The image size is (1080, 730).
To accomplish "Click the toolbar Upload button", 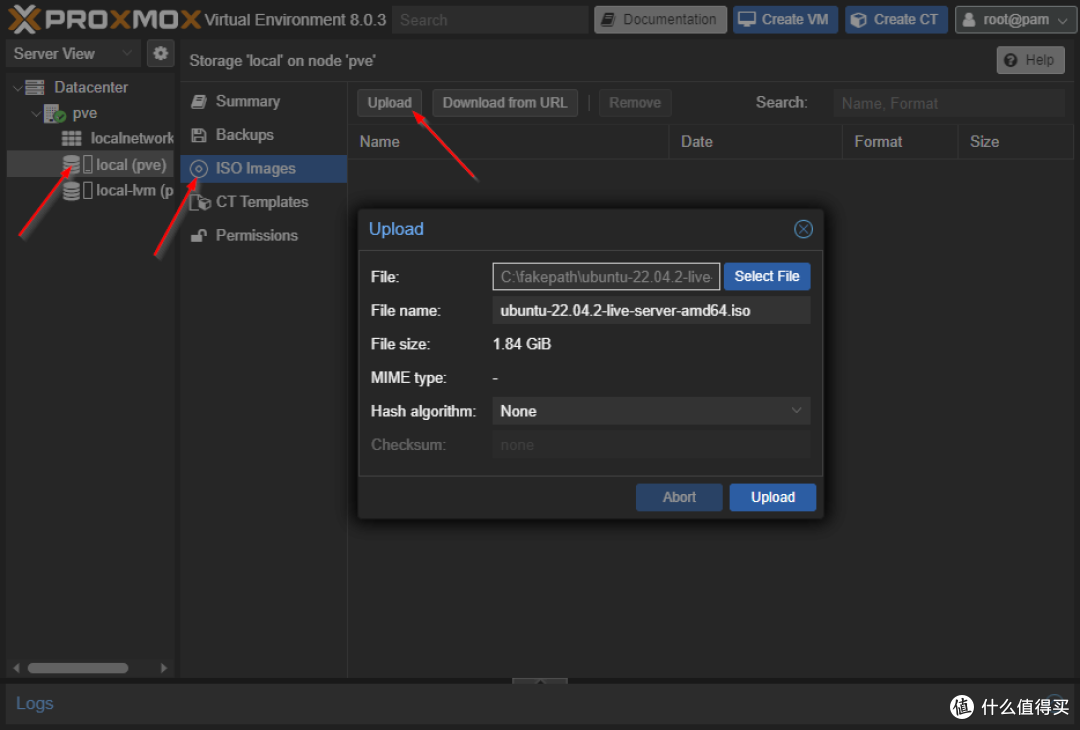I will coord(389,103).
